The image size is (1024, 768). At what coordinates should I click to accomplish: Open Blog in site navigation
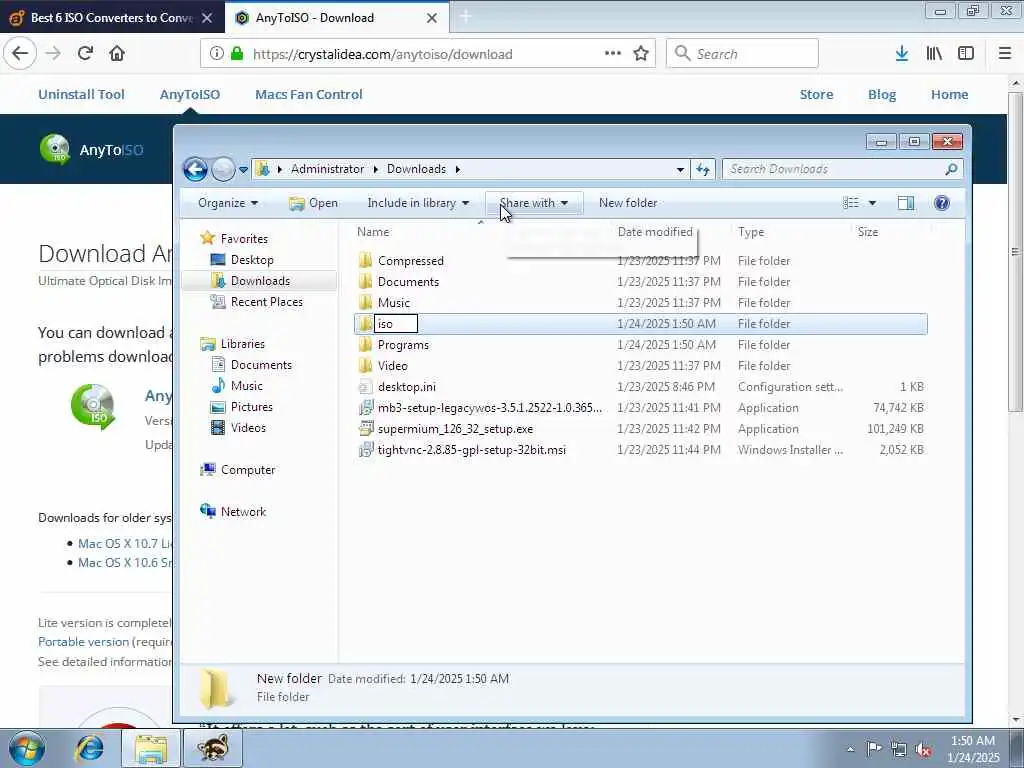(882, 94)
